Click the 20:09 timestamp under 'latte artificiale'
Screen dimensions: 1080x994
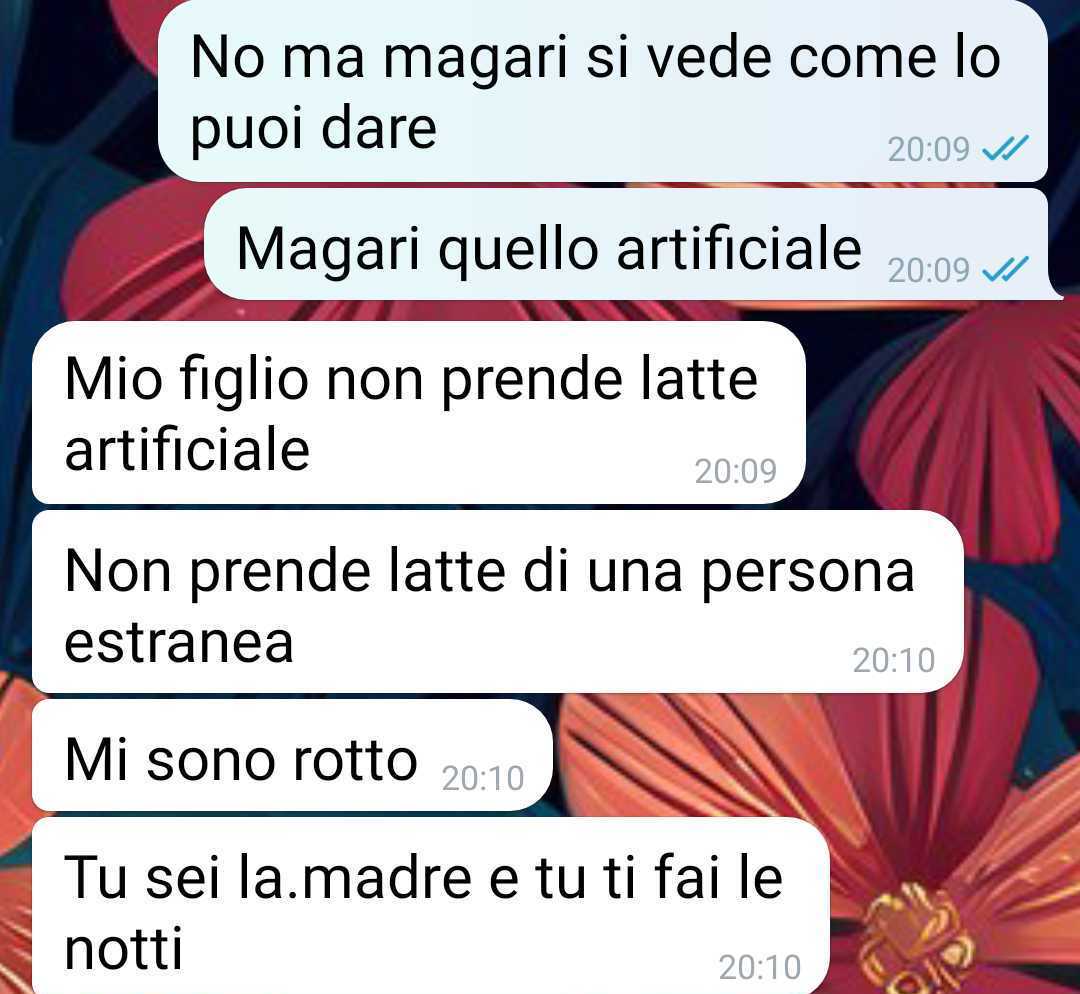click(736, 471)
